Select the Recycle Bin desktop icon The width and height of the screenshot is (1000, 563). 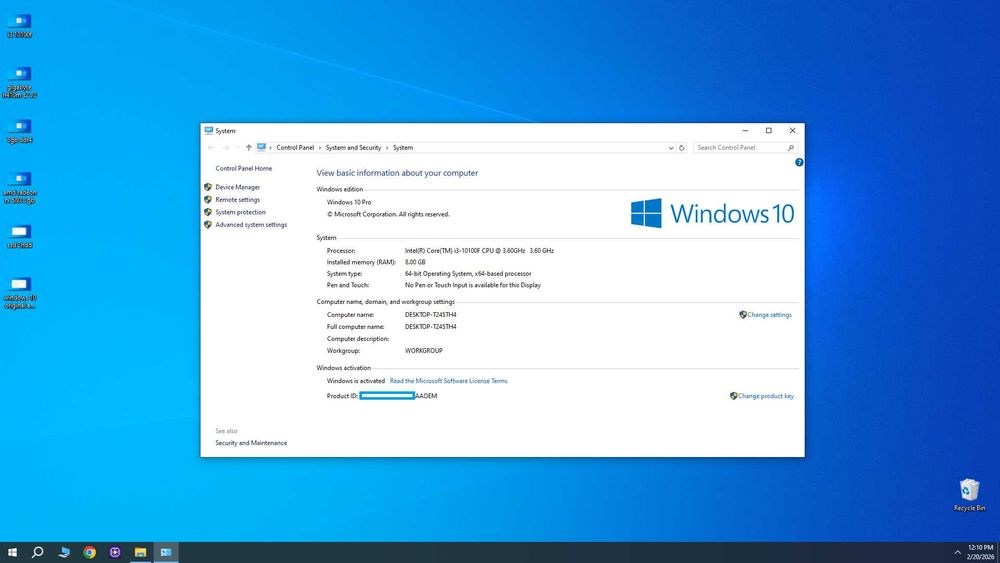tap(969, 495)
